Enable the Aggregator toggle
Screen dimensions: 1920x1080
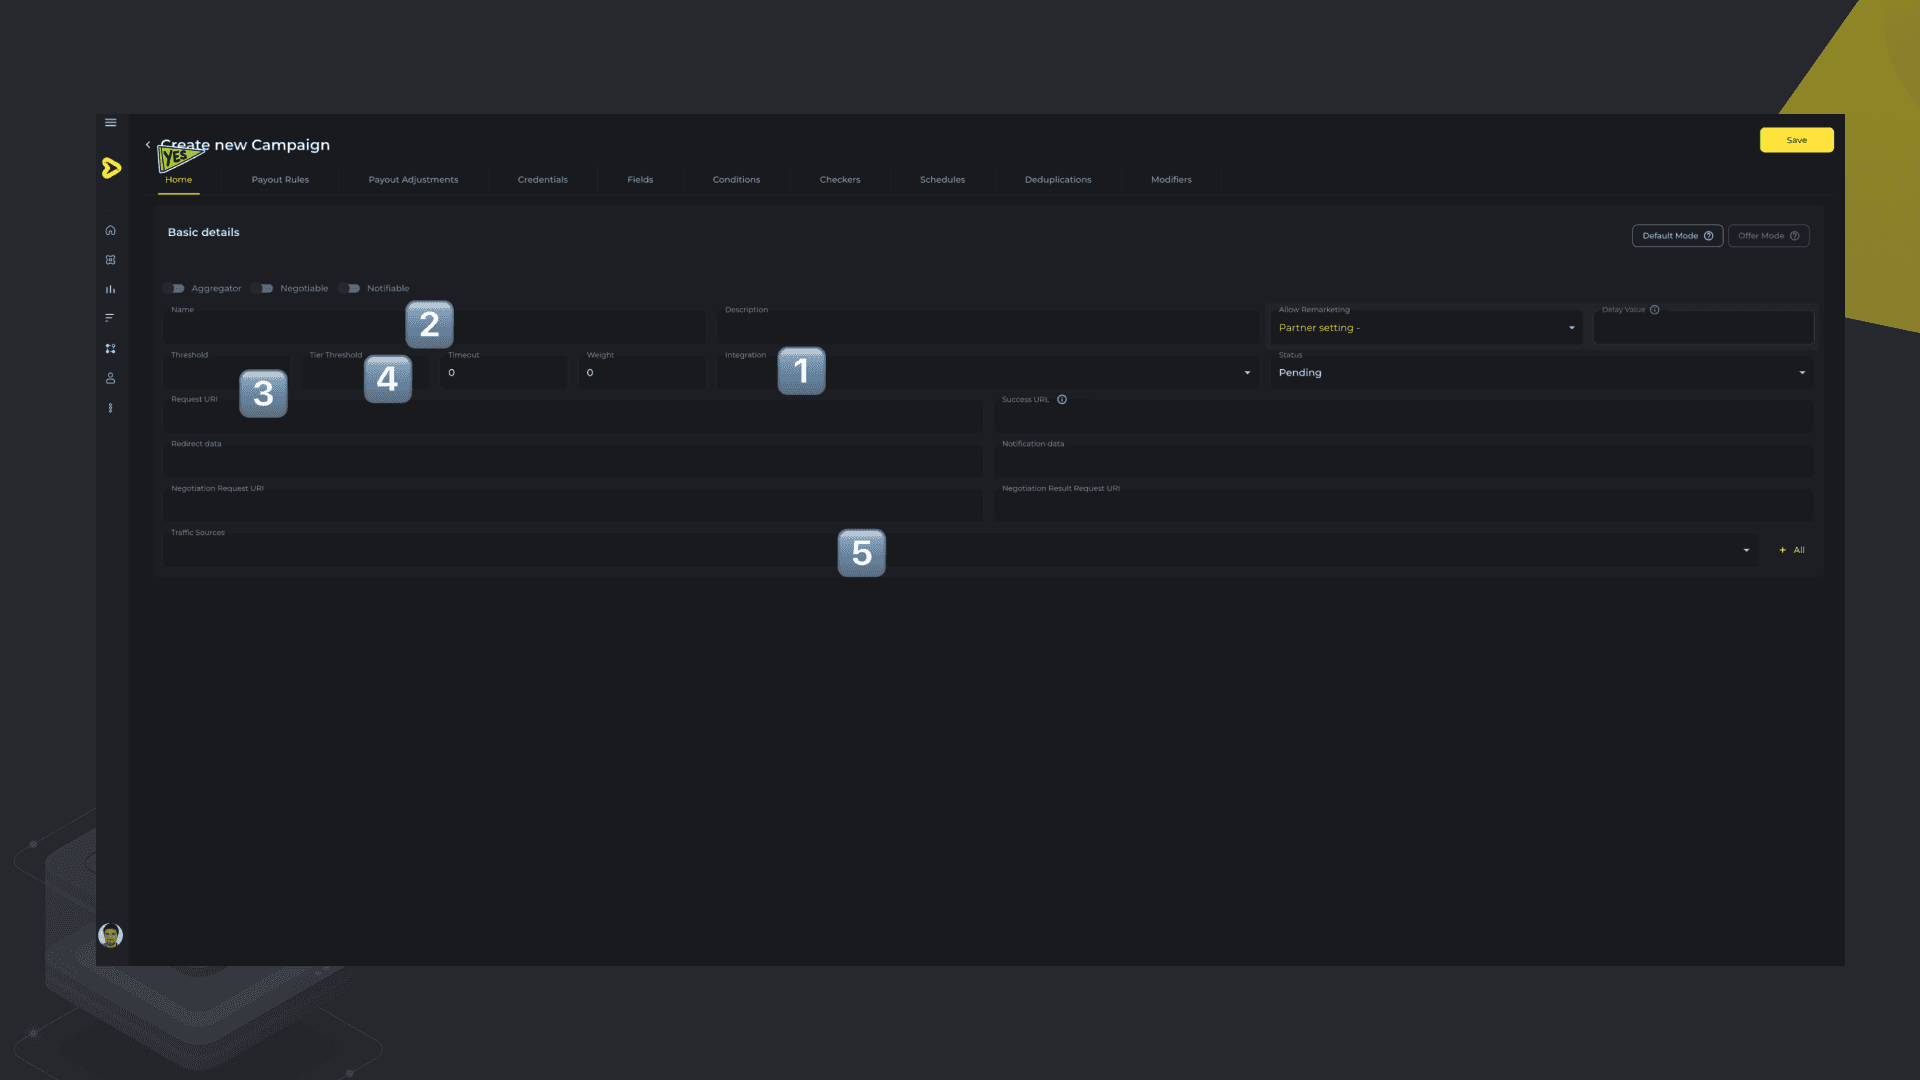175,289
